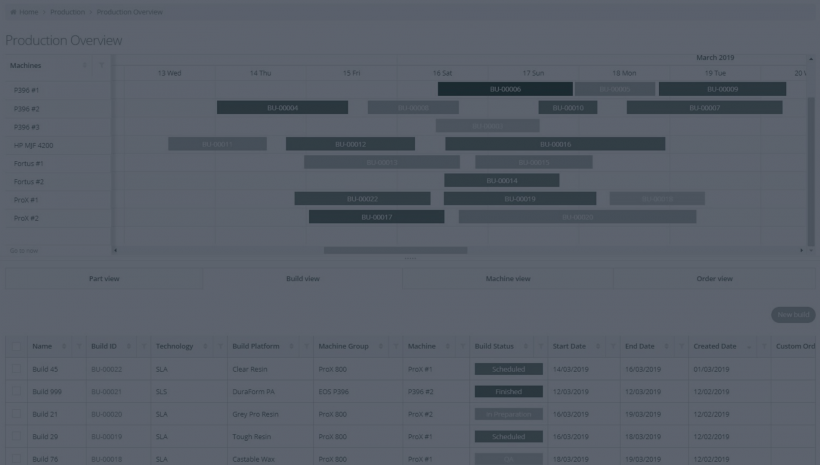Open the BU-00022 build ID link

106,369
